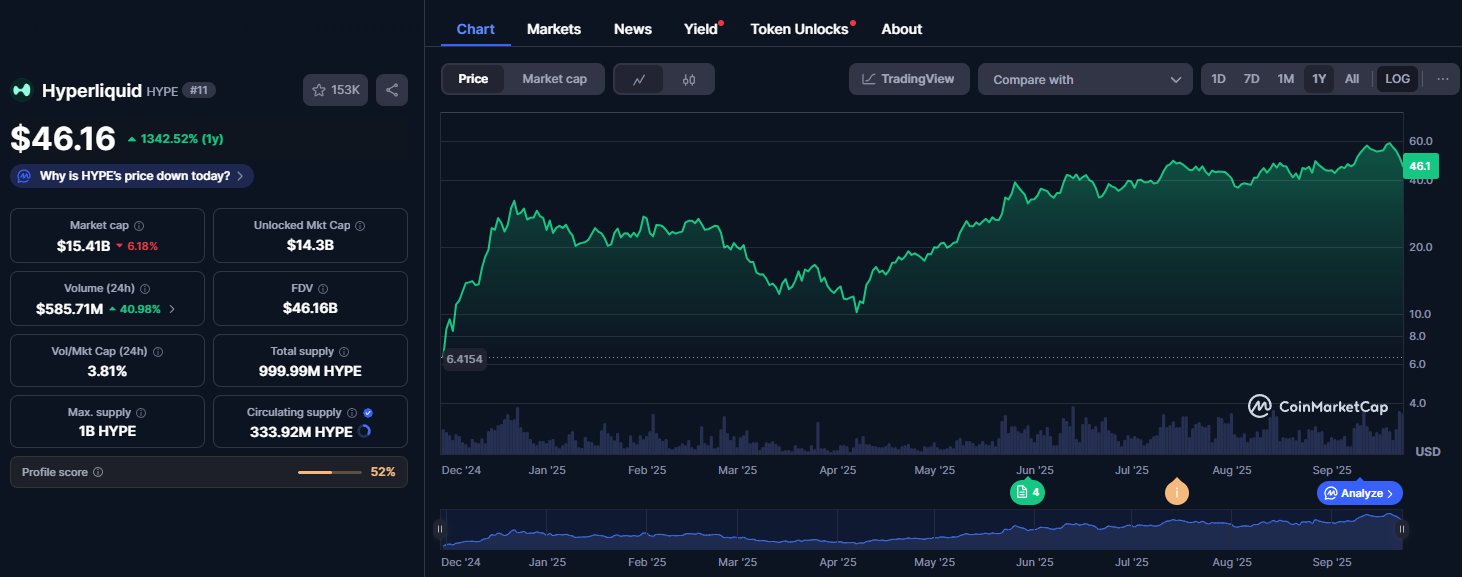Screen dimensions: 1462x577
Task: Click the $46.16 price heading
Action: 63,139
